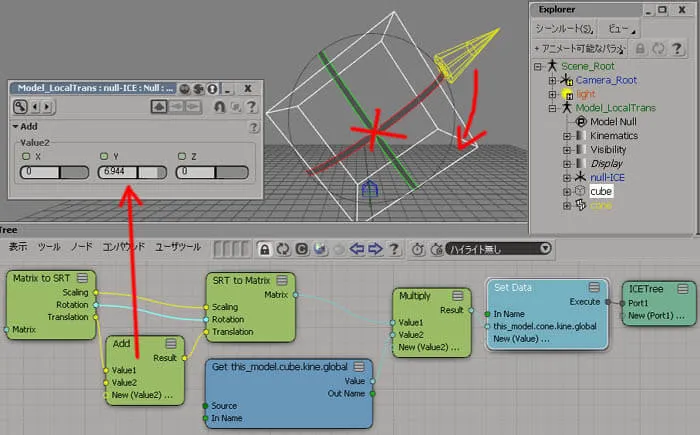Expand the Camera_Root tree node

click(x=552, y=80)
